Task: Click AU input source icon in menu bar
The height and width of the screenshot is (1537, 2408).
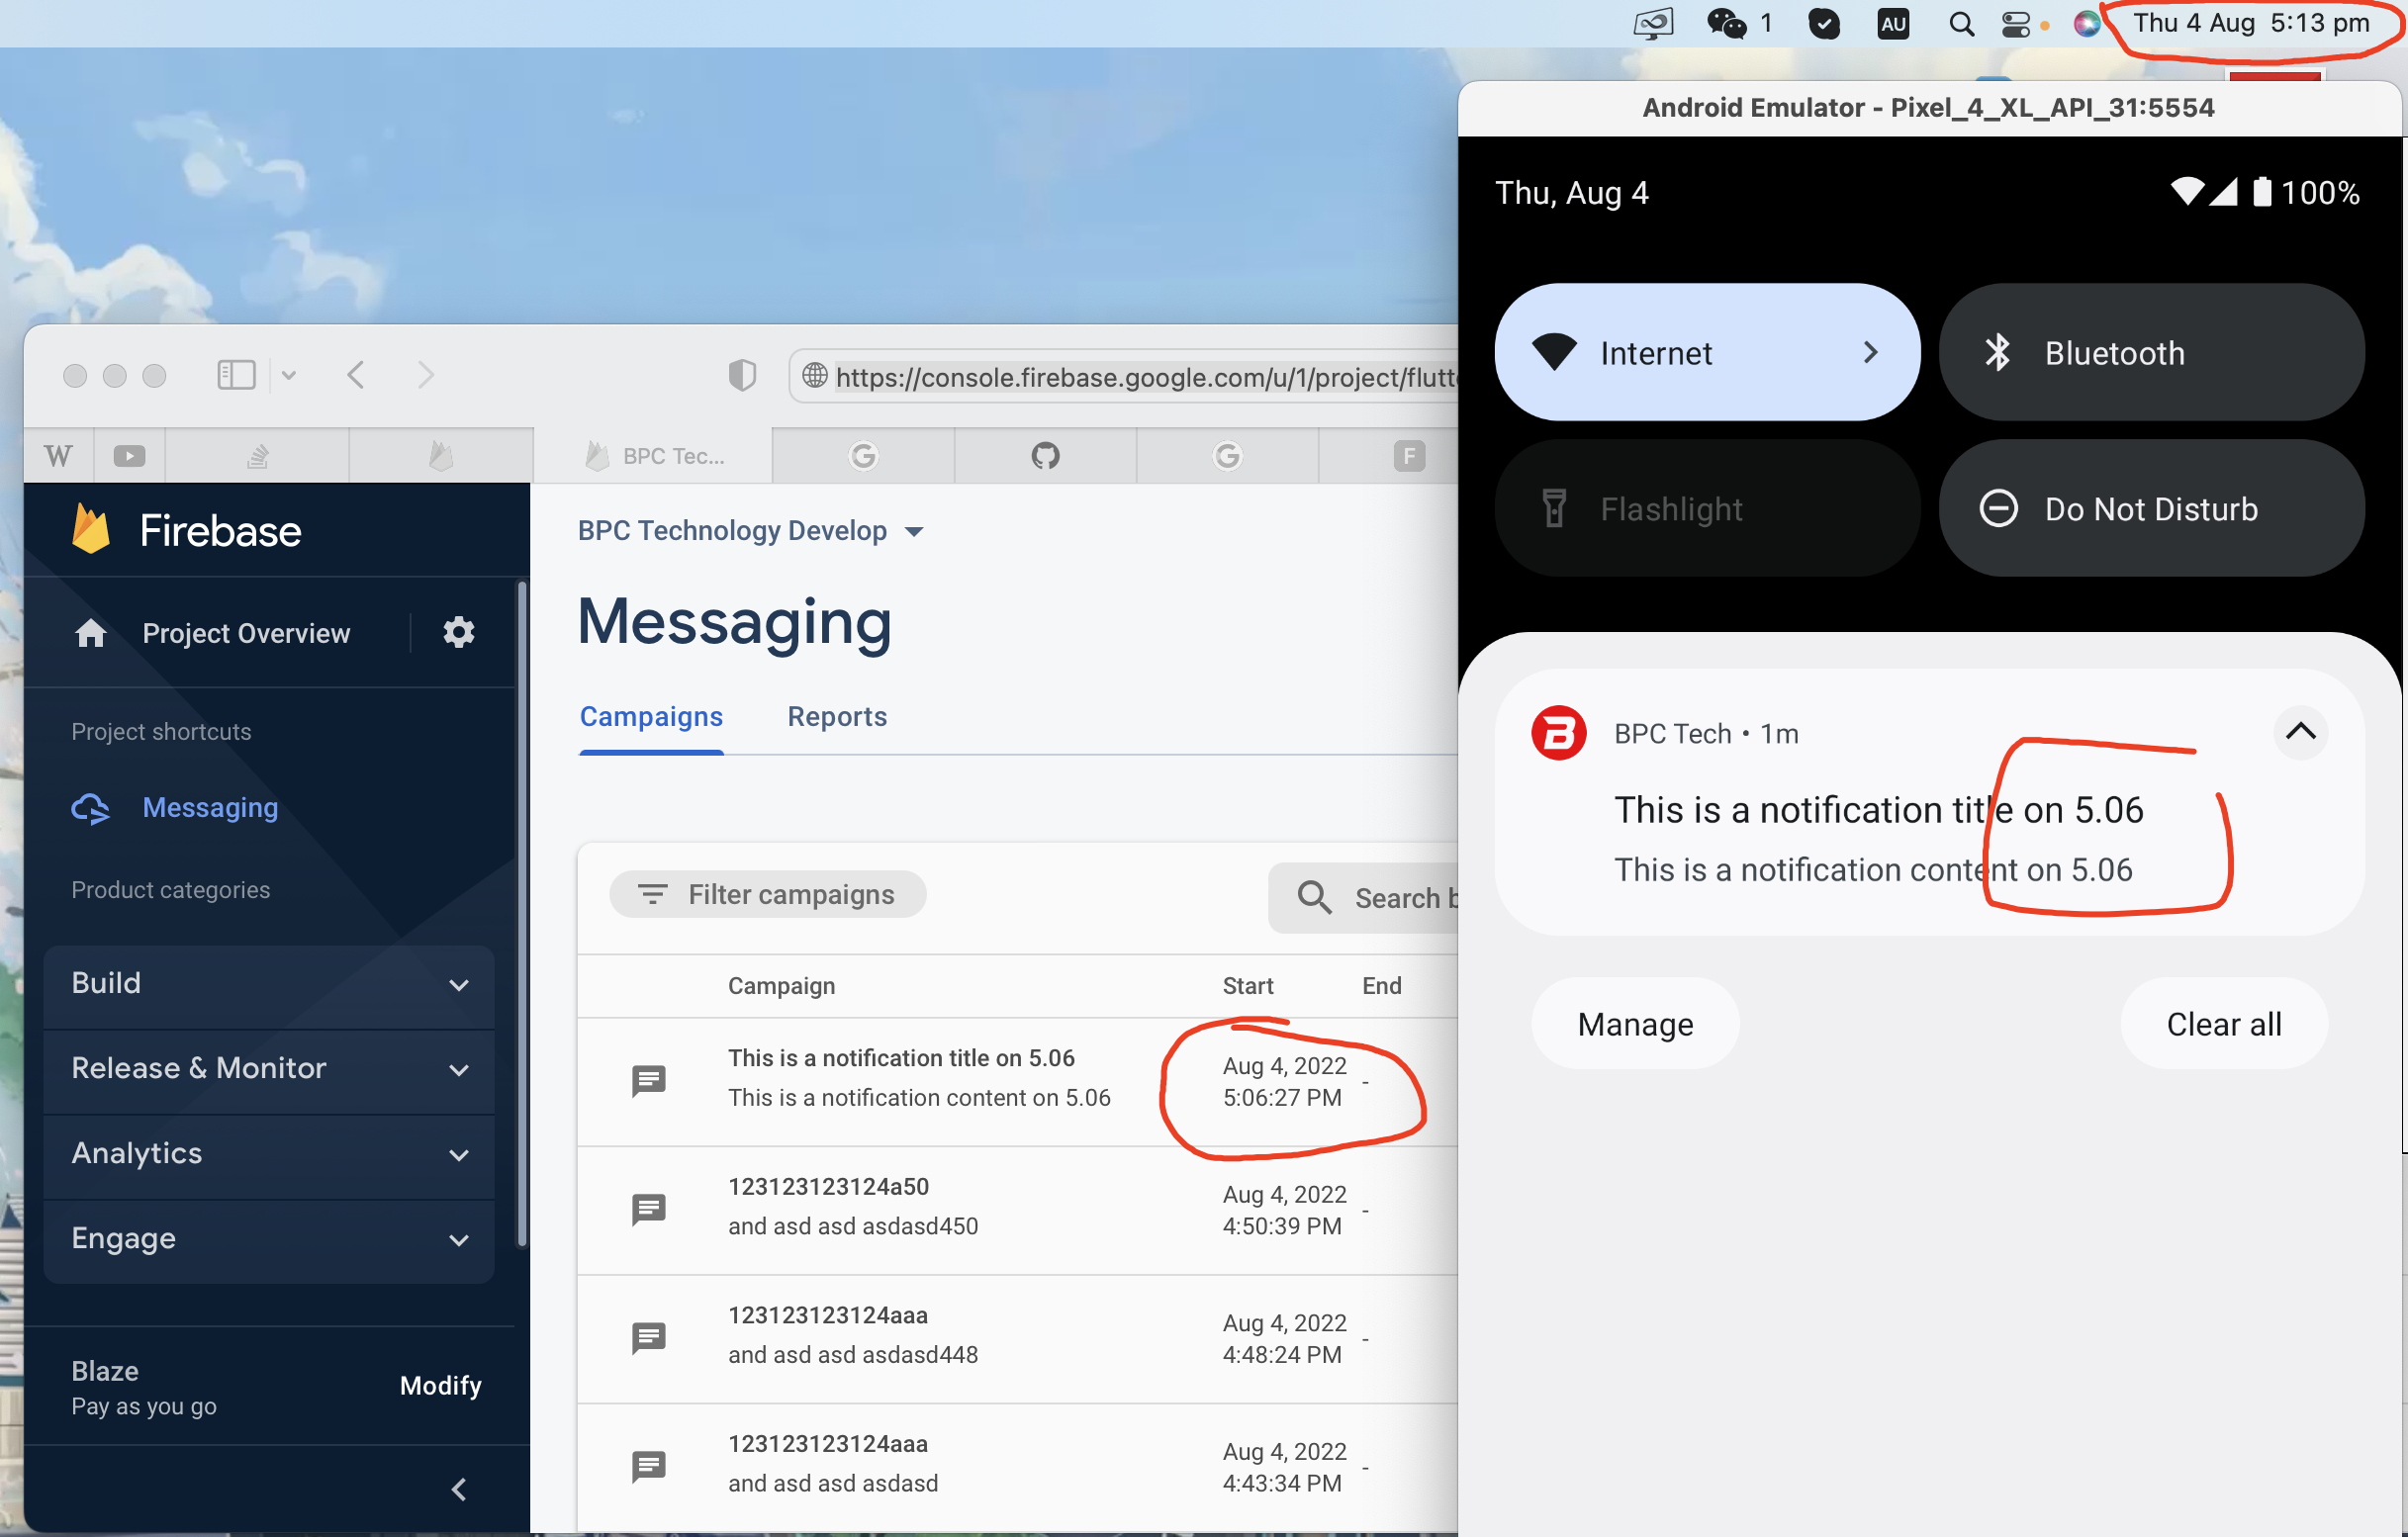Action: (1894, 24)
